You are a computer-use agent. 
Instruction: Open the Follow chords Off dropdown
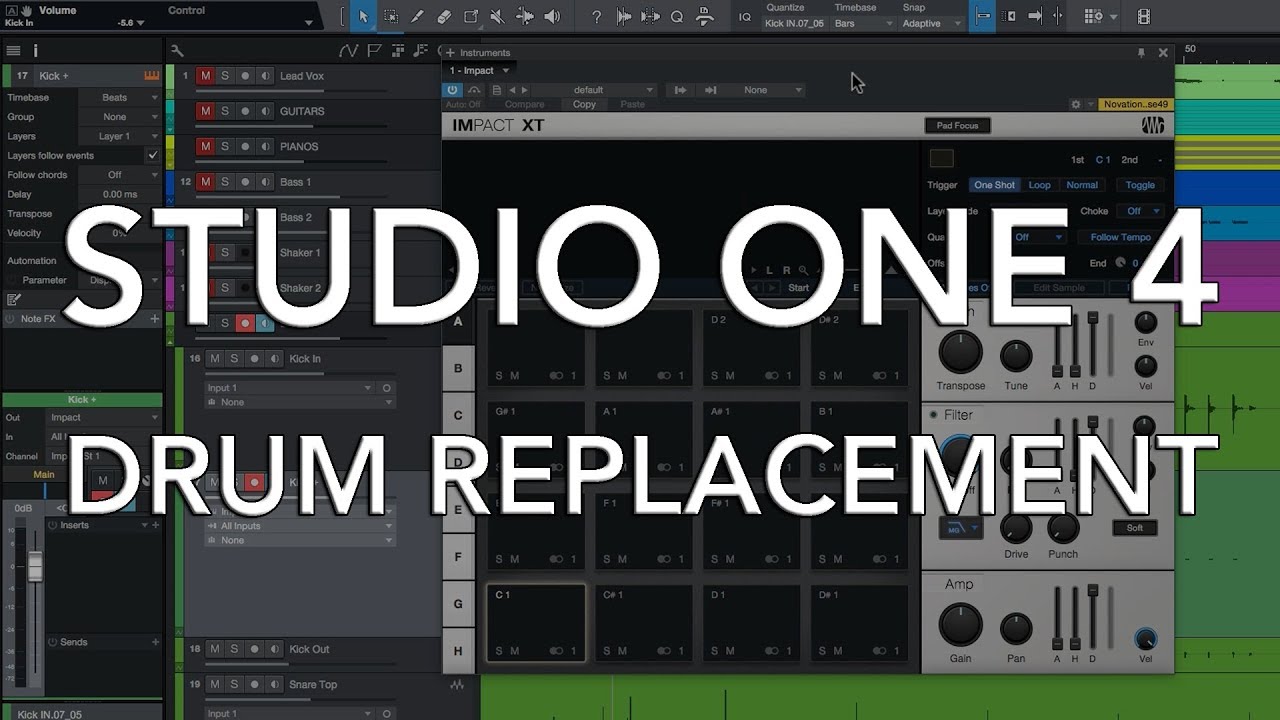coord(119,175)
